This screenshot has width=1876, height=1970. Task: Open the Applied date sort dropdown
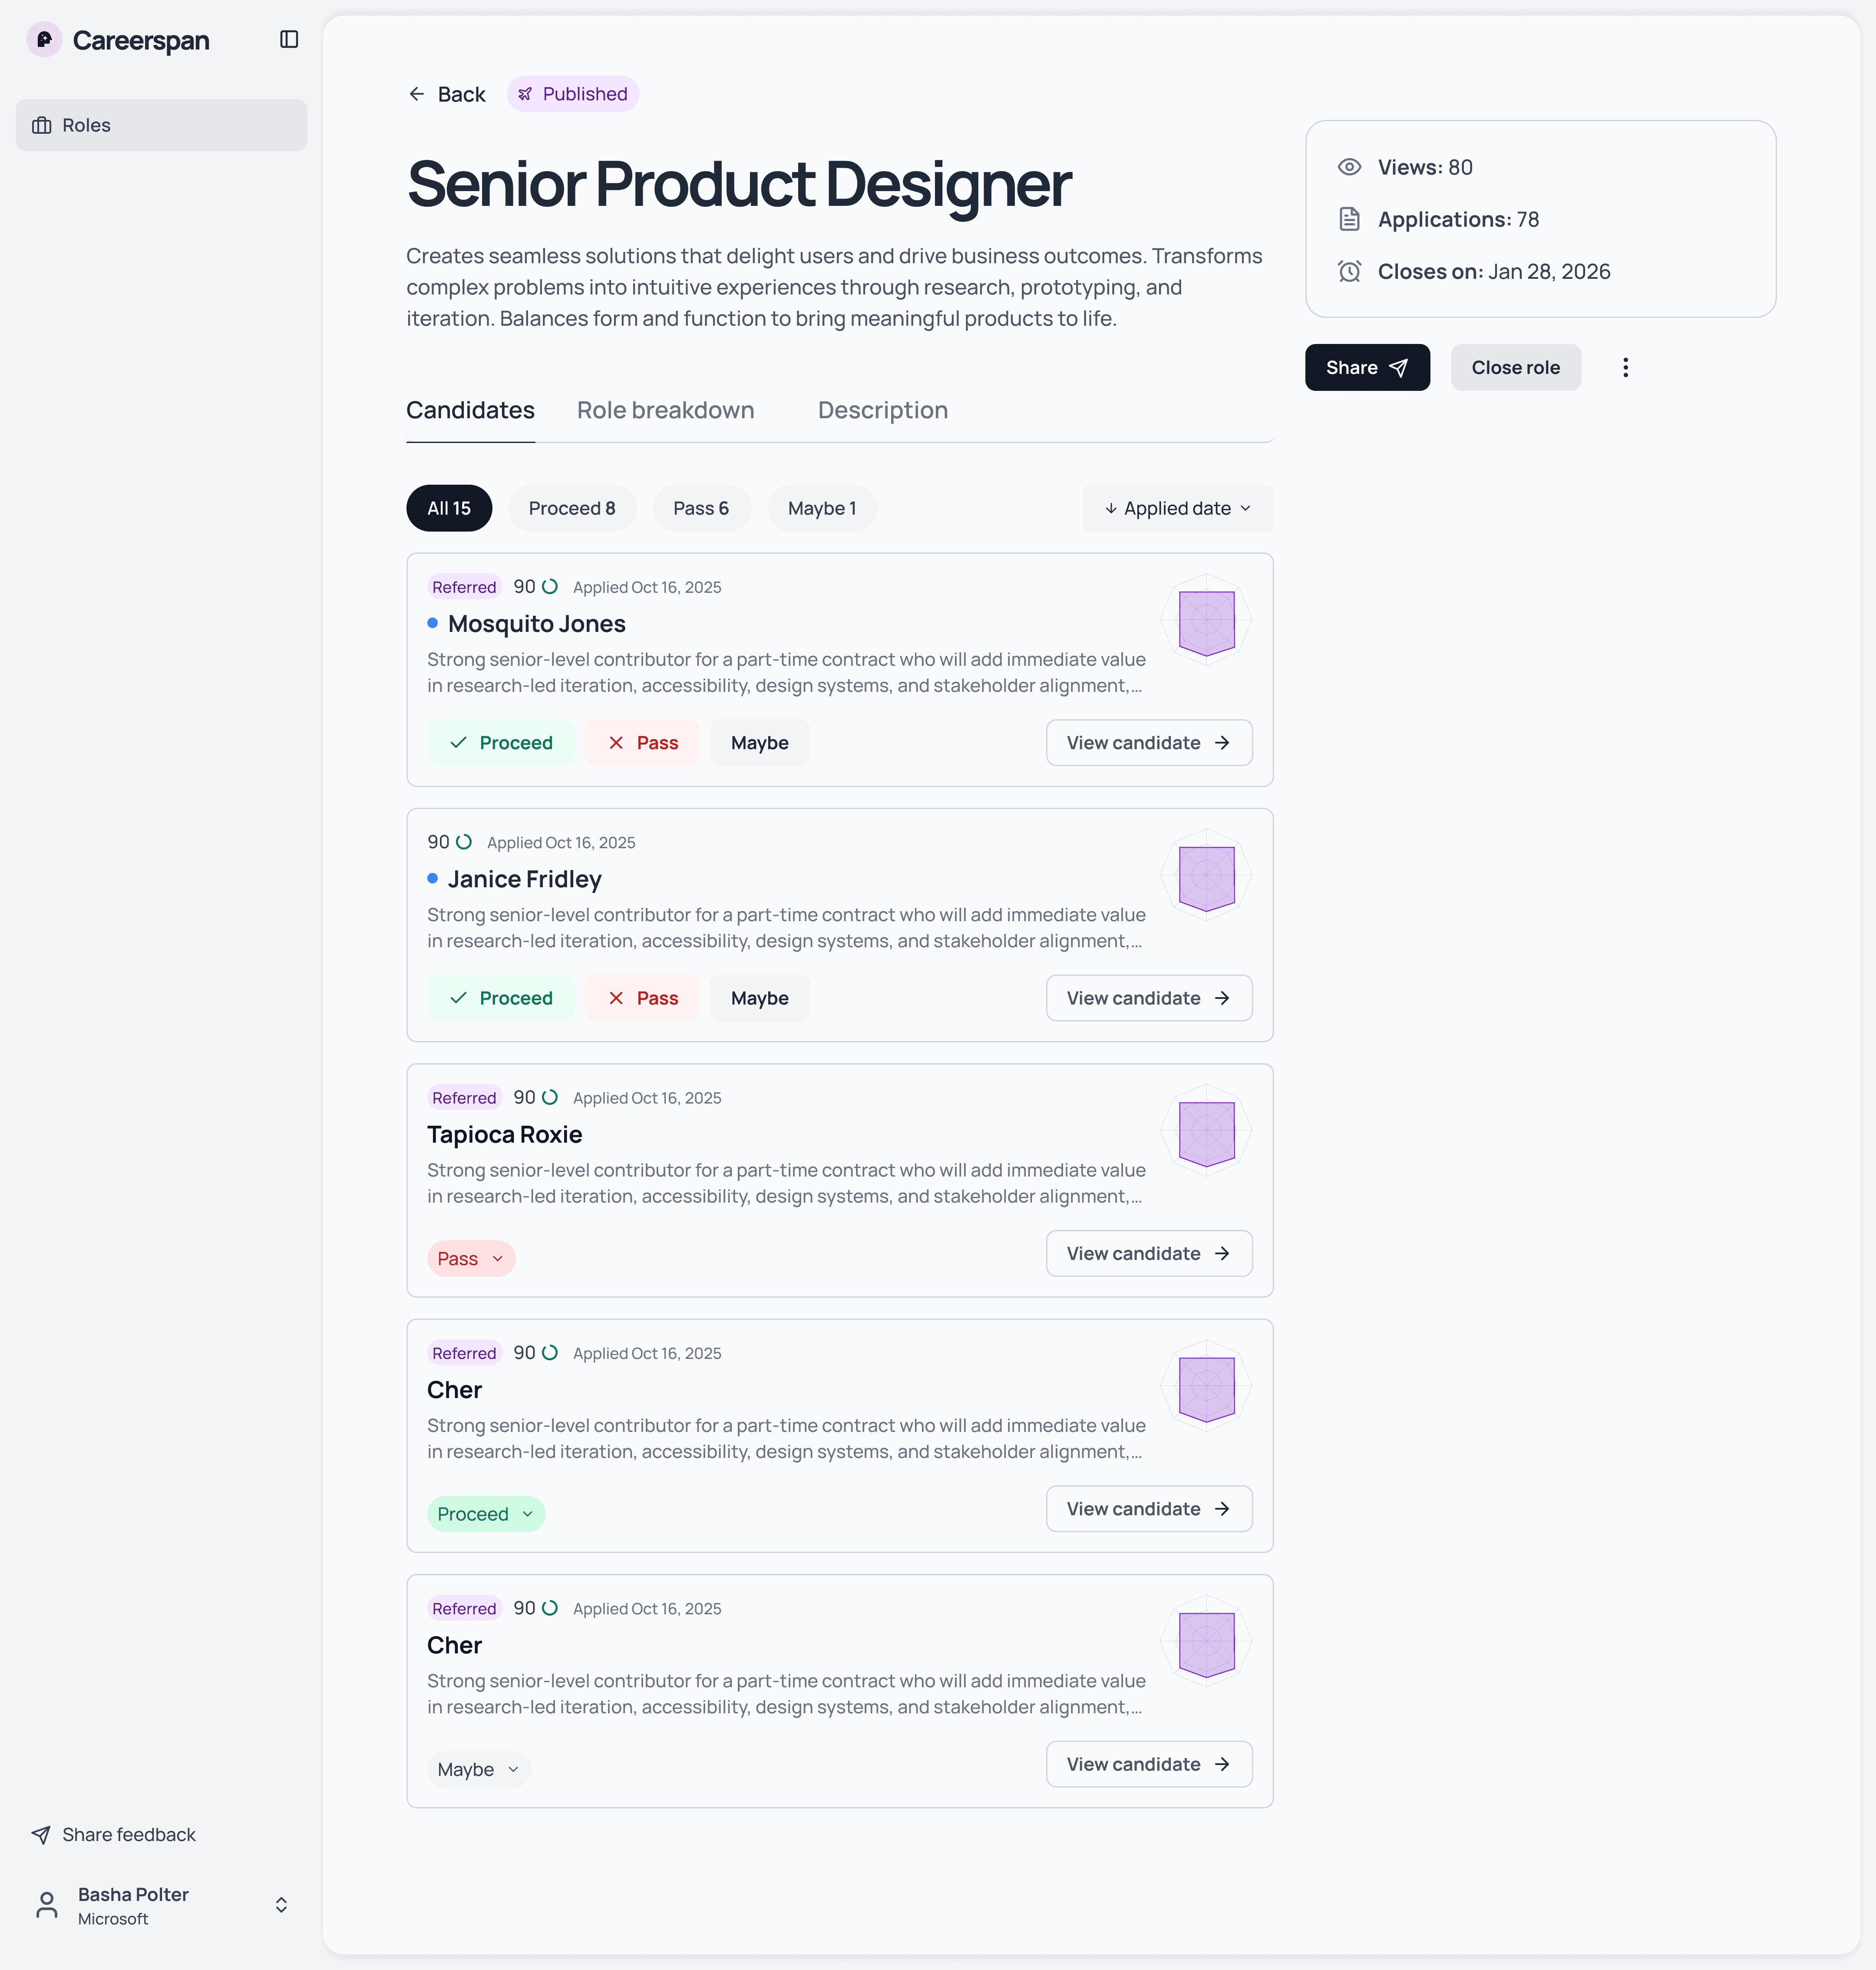pyautogui.click(x=1177, y=508)
